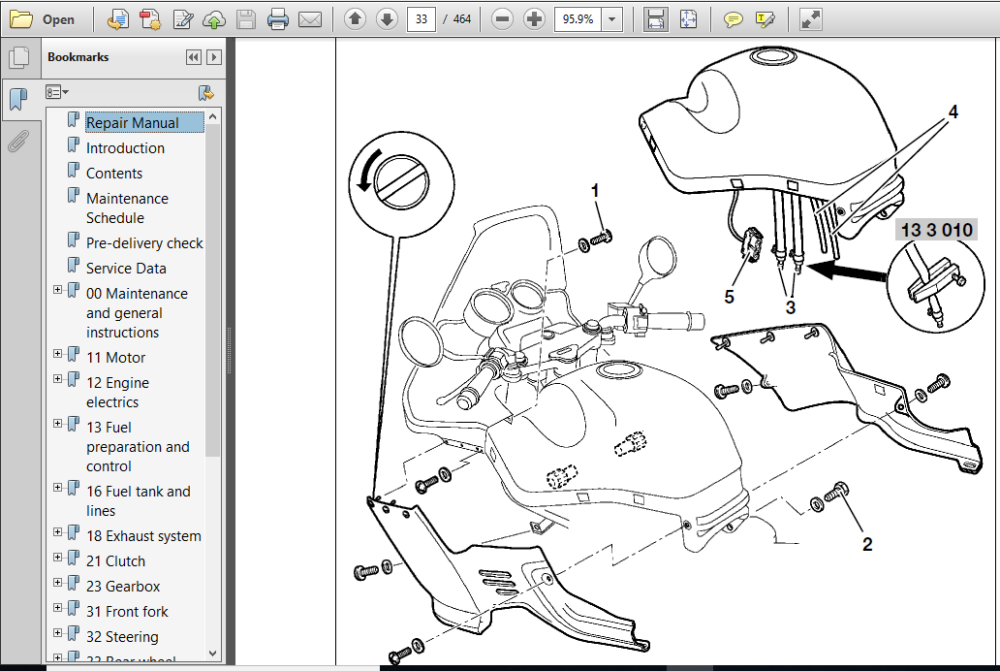Image resolution: width=1000 pixels, height=671 pixels.
Task: Toggle the Page Thumbnails panel
Action: coord(19,58)
